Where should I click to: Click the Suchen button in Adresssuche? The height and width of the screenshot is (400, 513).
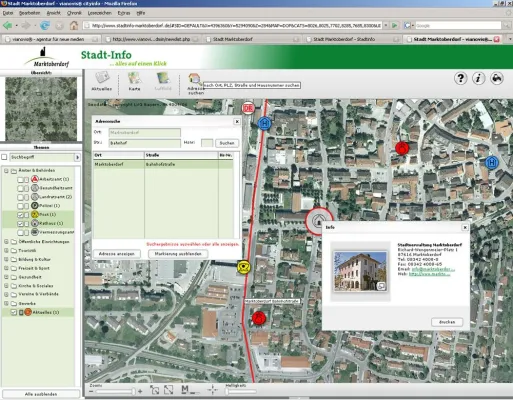tap(227, 143)
